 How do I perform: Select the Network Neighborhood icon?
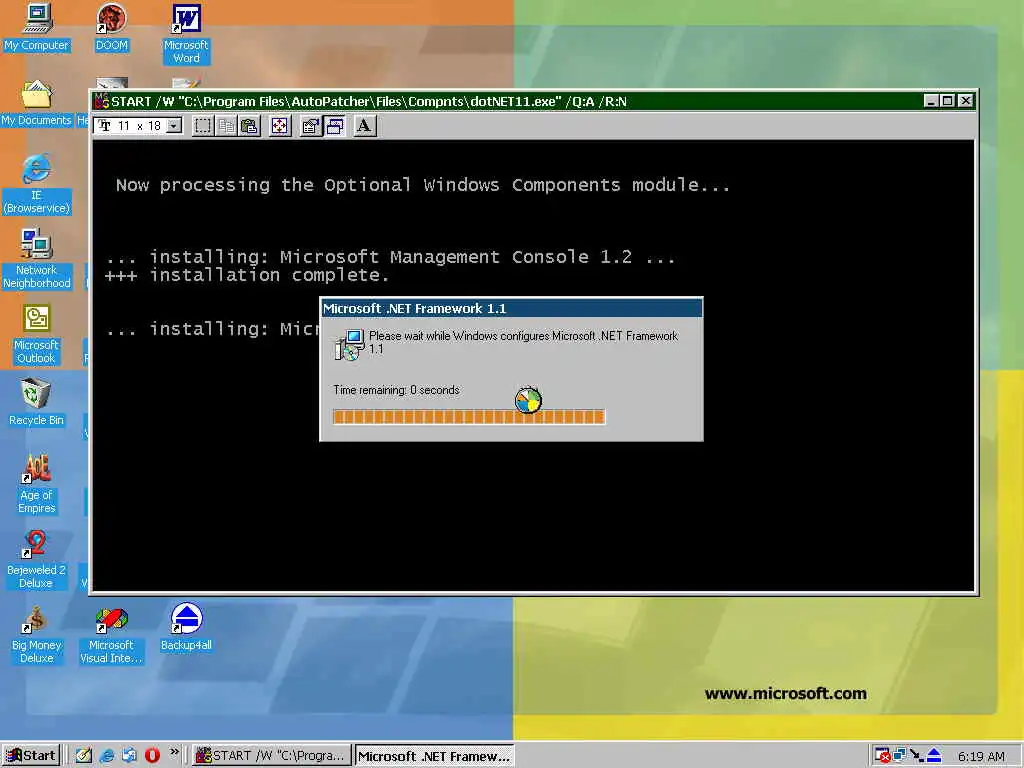pos(37,259)
